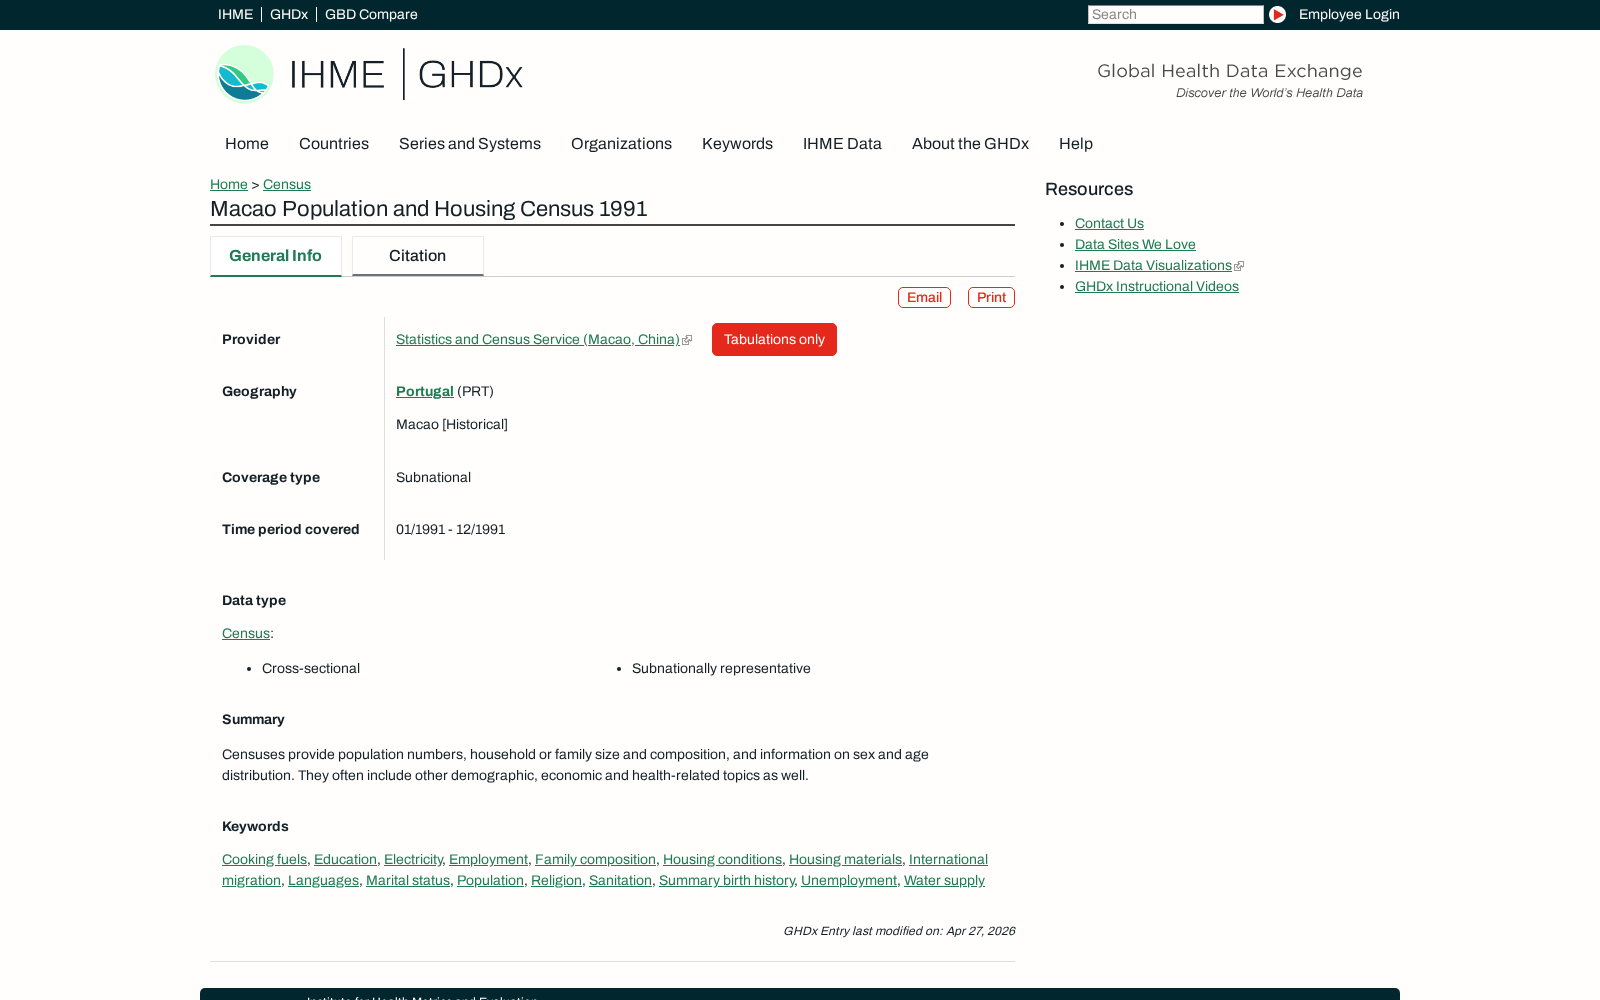The width and height of the screenshot is (1600, 1000).
Task: Open the Population keyword link
Action: point(490,881)
